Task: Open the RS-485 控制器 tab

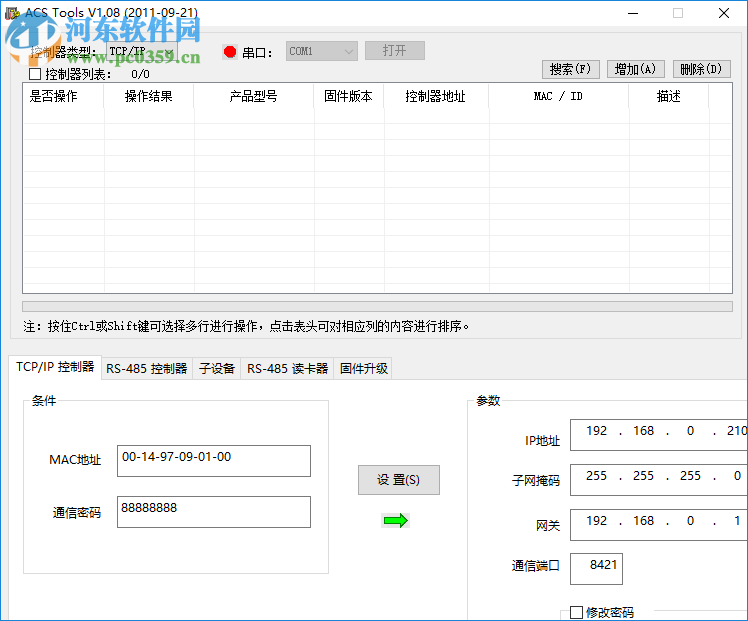Action: point(146,369)
